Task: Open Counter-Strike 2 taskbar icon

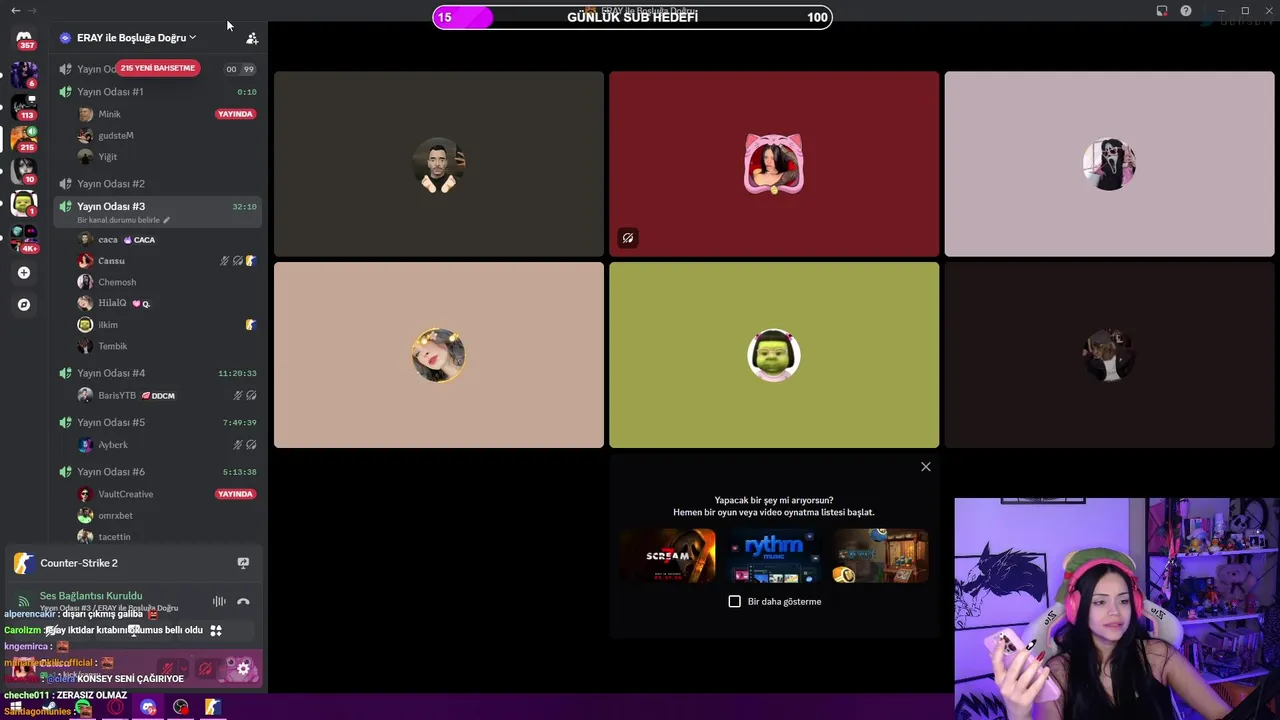Action: [x=213, y=707]
